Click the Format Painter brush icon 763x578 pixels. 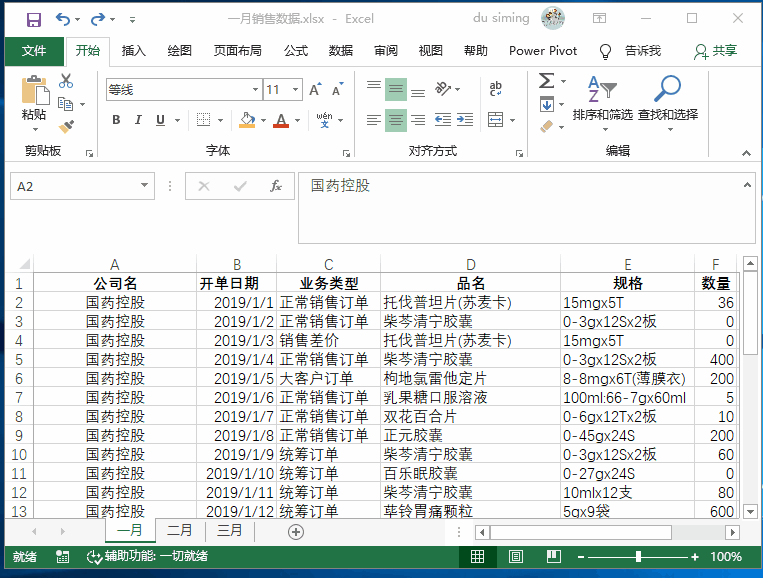pyautogui.click(x=66, y=127)
